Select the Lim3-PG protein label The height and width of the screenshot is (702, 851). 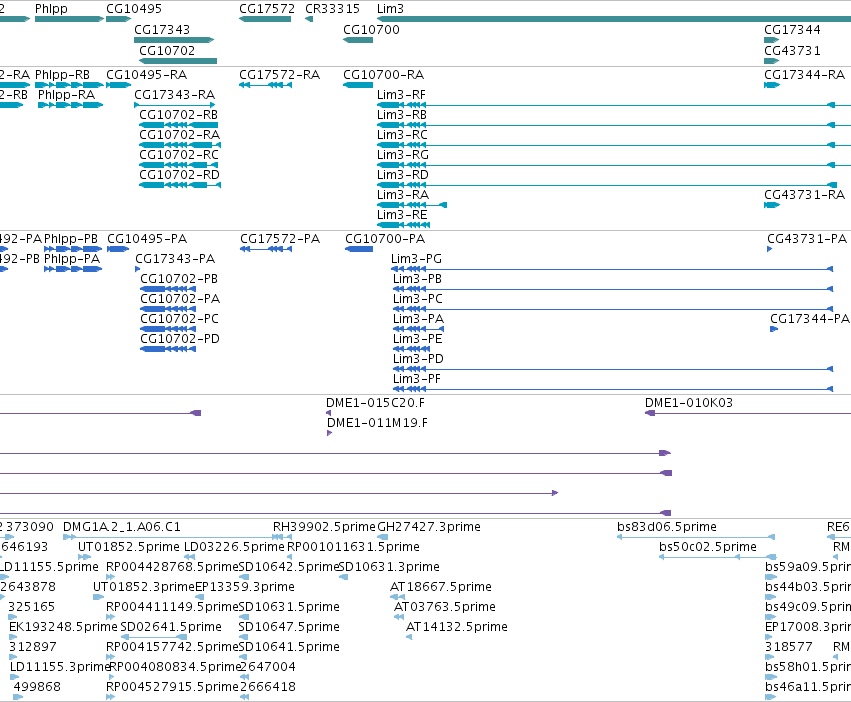(x=416, y=259)
